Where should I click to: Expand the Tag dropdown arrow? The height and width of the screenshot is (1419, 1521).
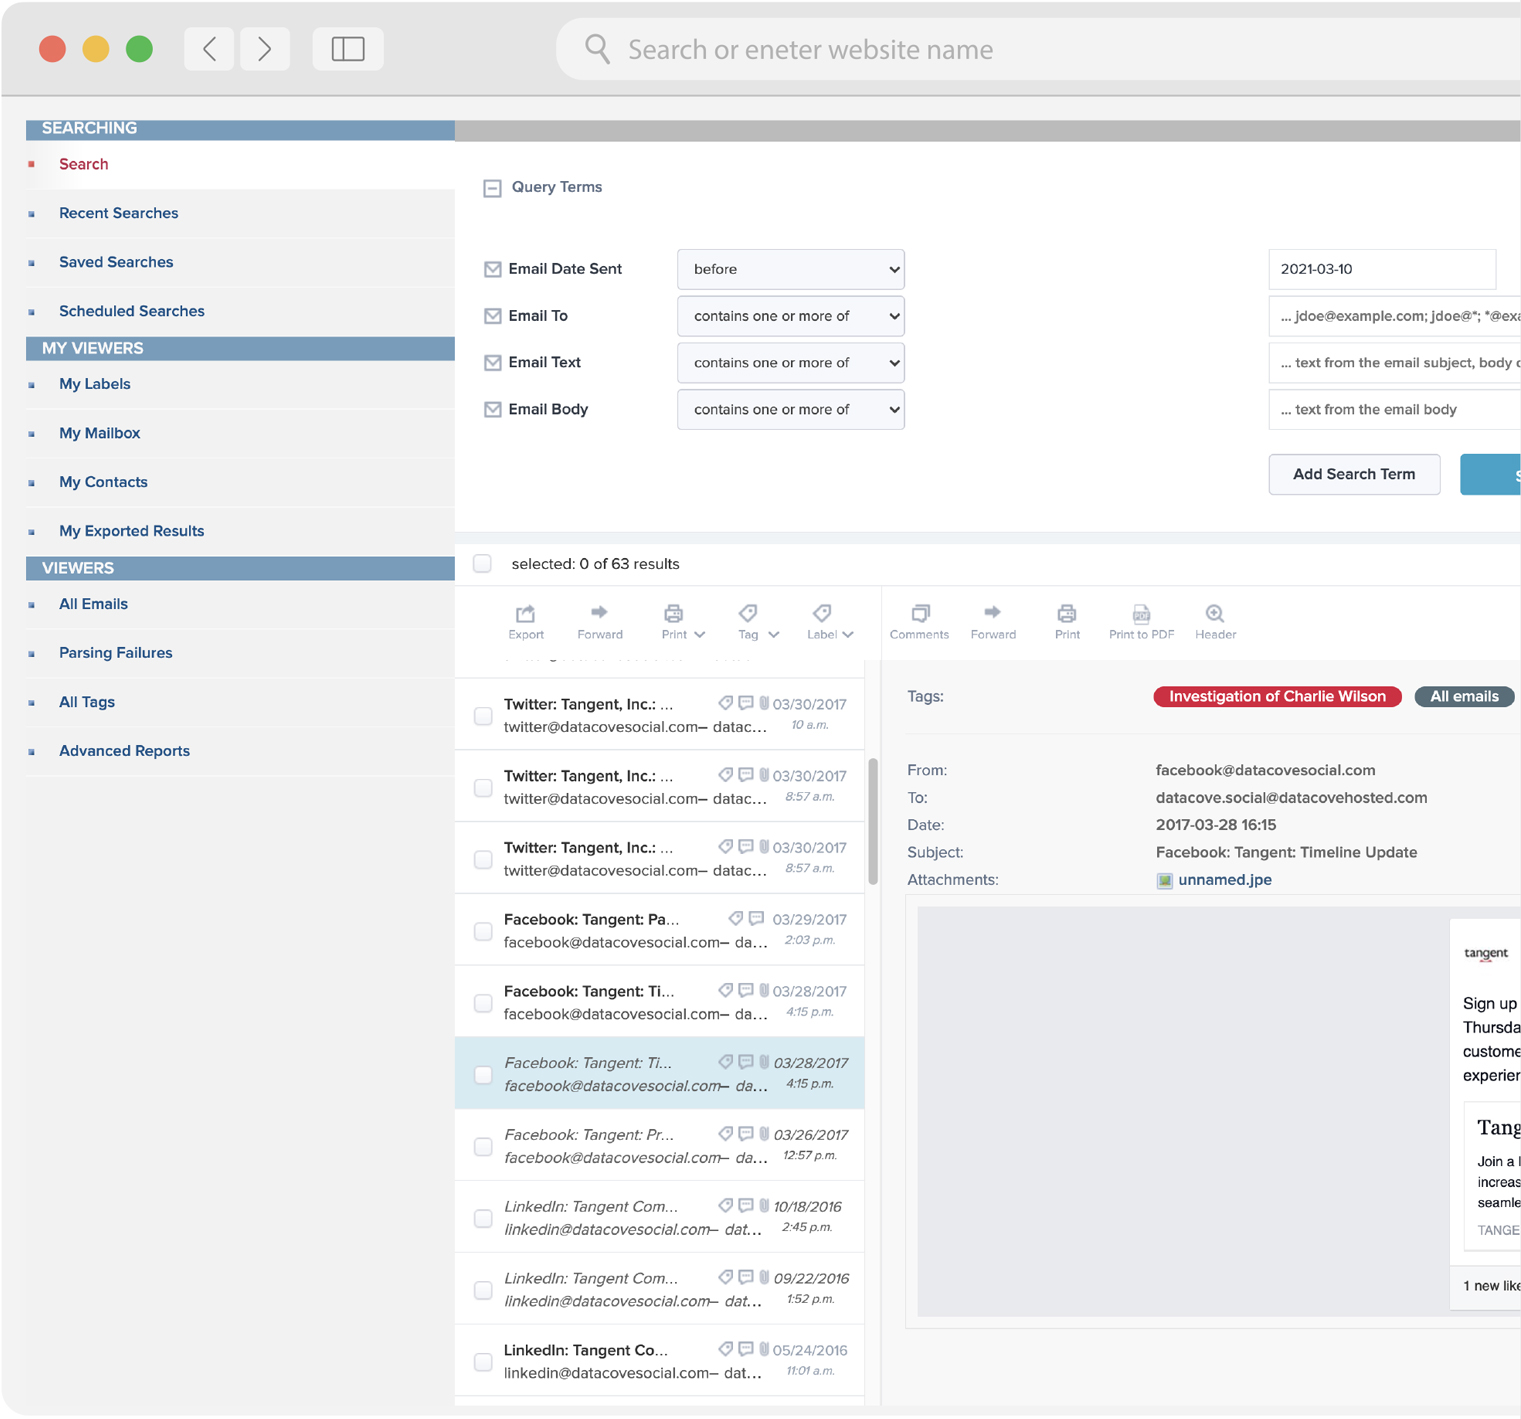click(x=774, y=635)
